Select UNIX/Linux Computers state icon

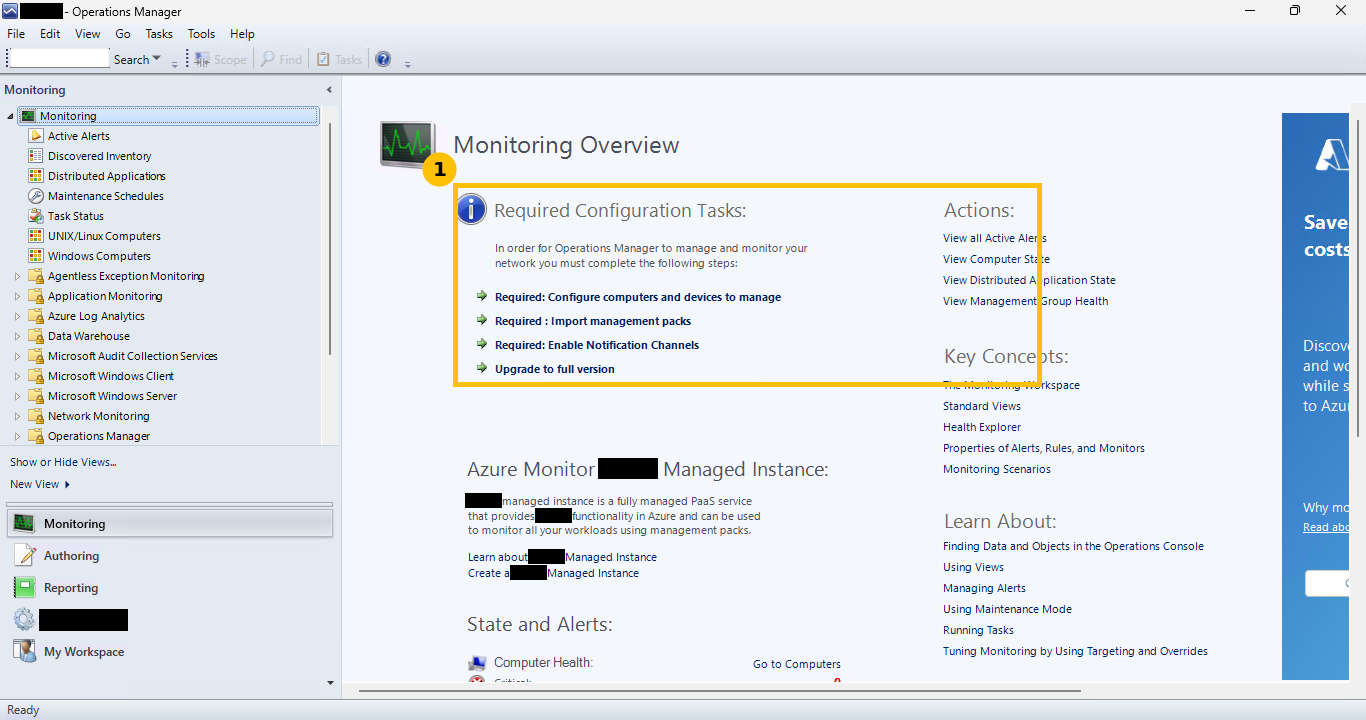(x=36, y=236)
